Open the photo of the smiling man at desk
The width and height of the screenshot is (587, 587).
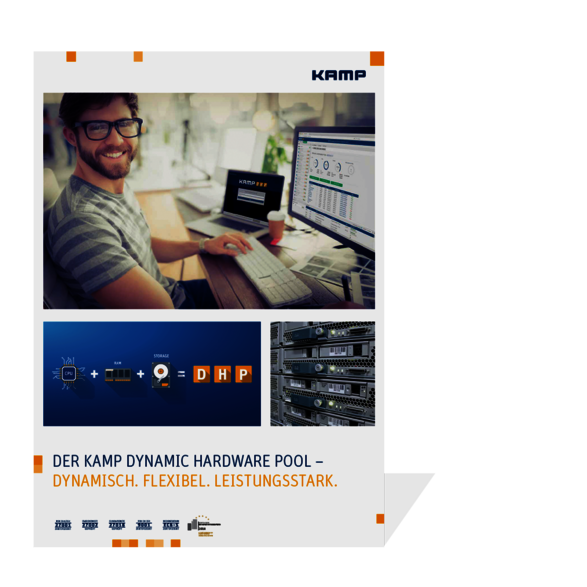coord(209,201)
